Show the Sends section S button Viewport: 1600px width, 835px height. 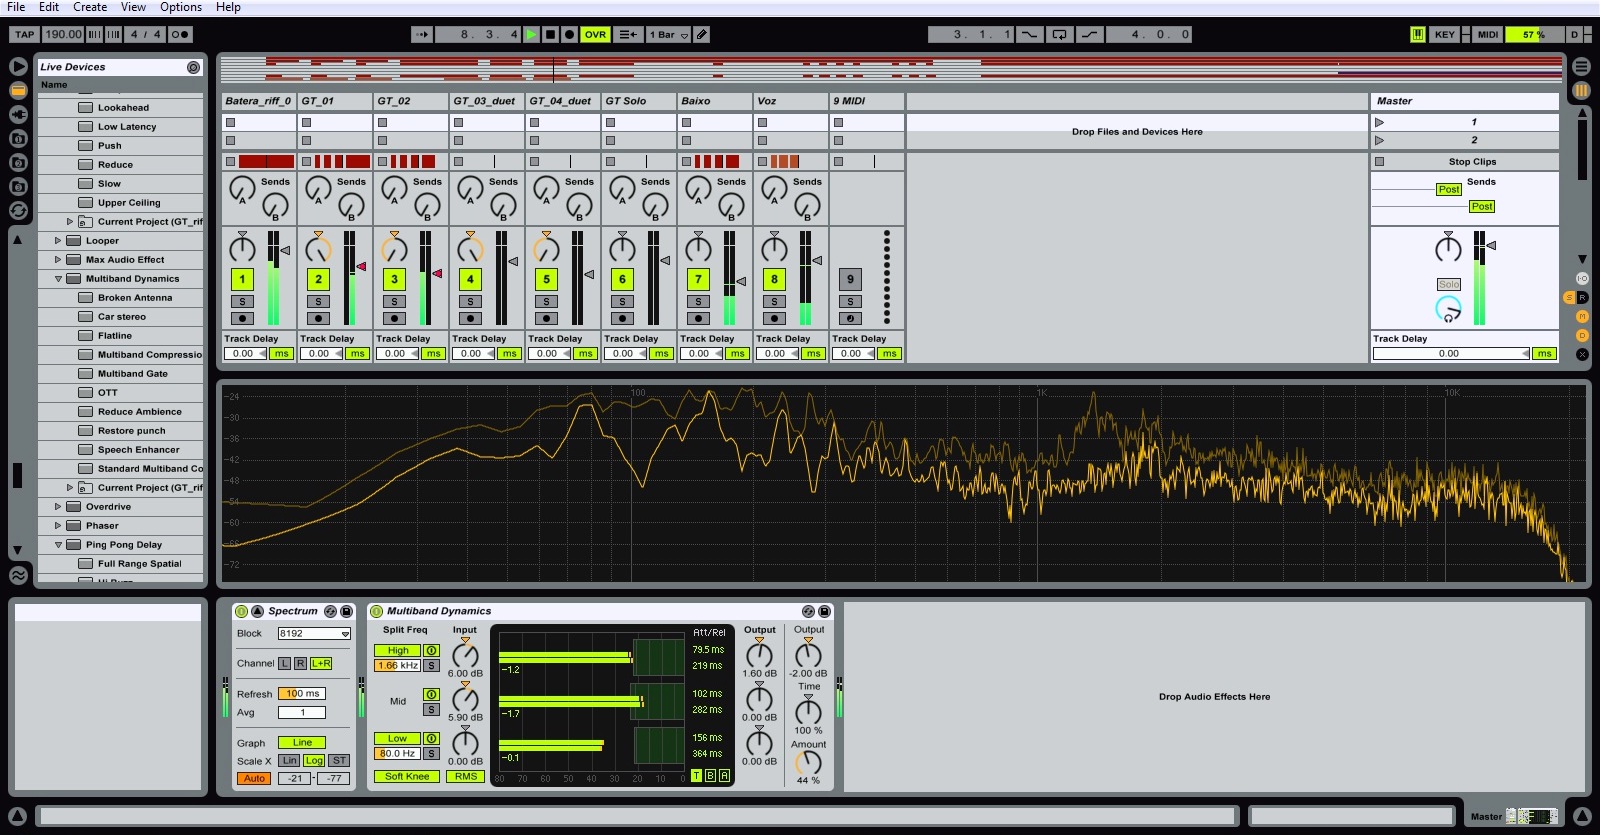1568,298
